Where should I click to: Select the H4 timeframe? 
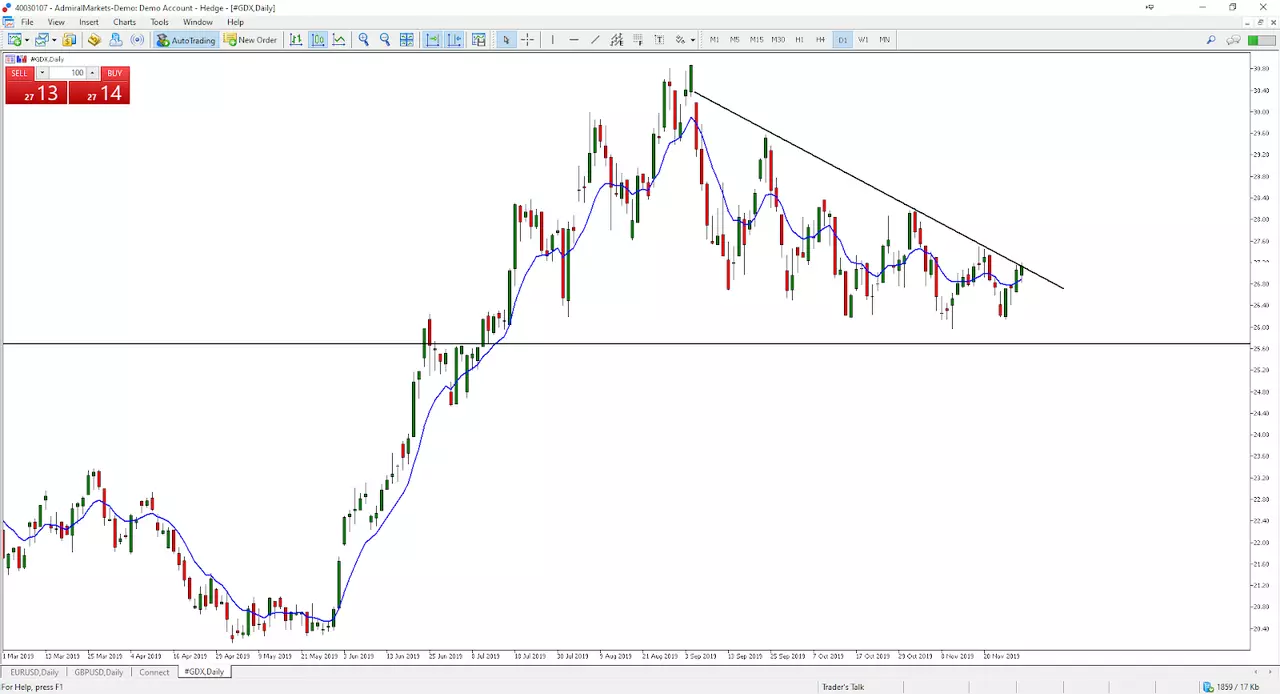(820, 40)
